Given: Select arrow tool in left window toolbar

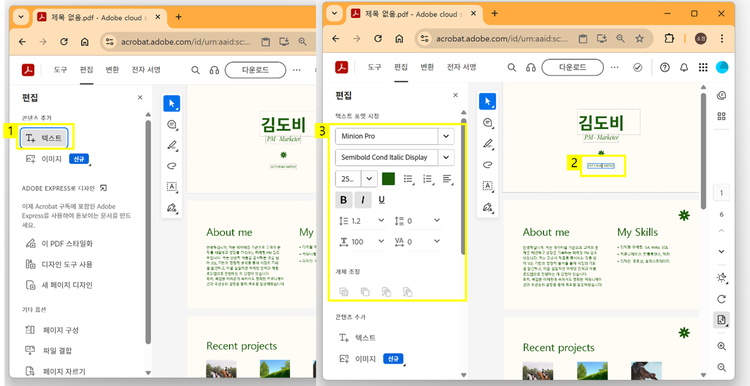Looking at the screenshot, I should [172, 103].
